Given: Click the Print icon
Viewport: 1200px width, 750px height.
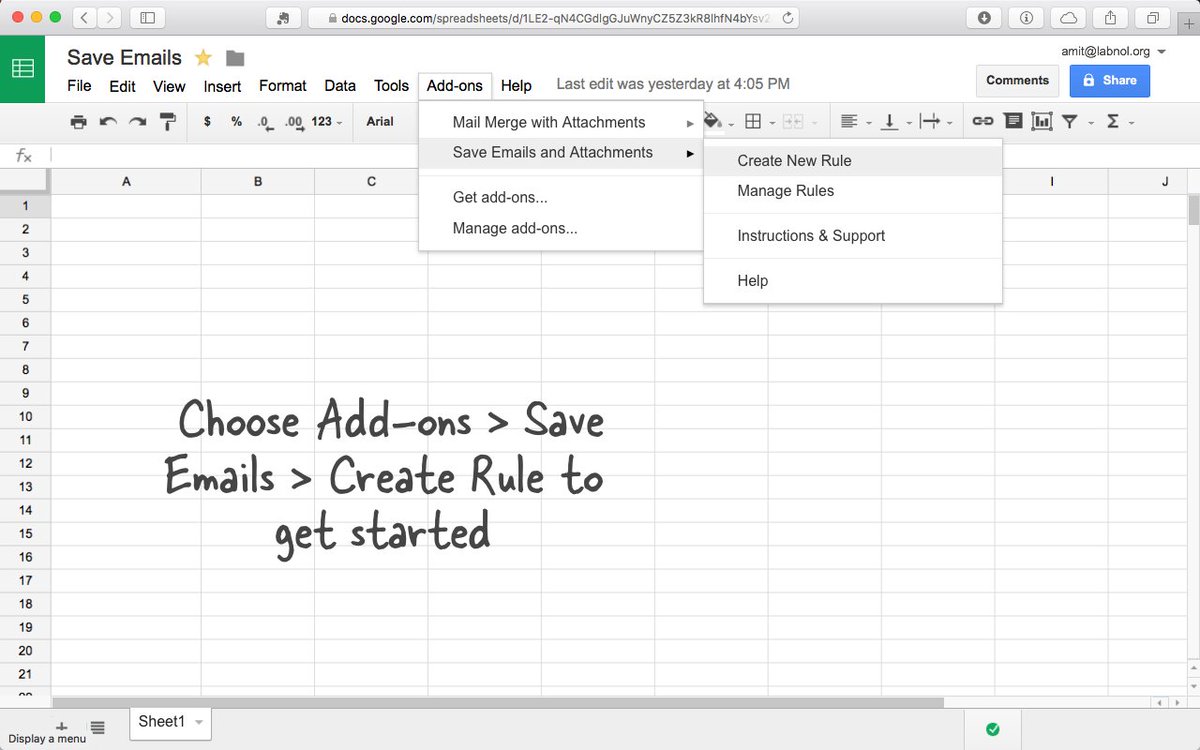Looking at the screenshot, I should click(78, 120).
